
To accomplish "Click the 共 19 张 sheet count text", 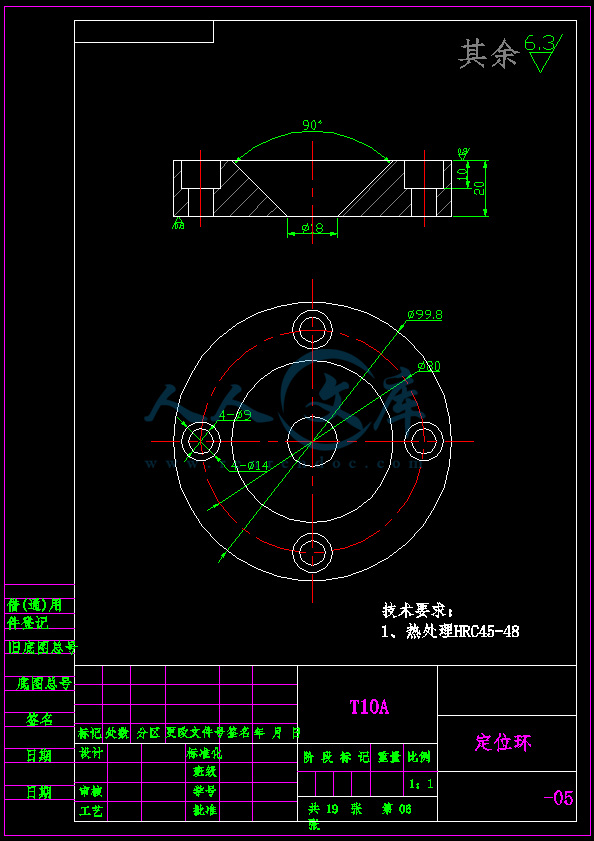I will pyautogui.click(x=336, y=809).
